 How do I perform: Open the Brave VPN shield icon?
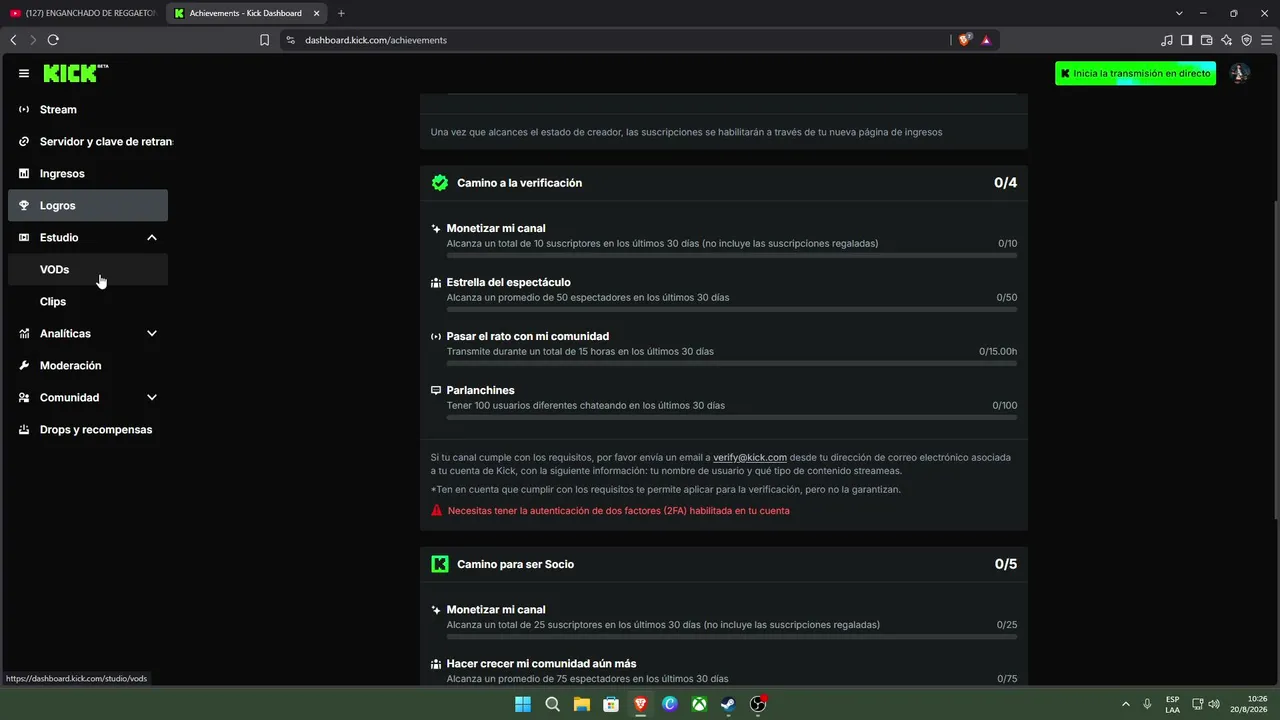(1247, 40)
